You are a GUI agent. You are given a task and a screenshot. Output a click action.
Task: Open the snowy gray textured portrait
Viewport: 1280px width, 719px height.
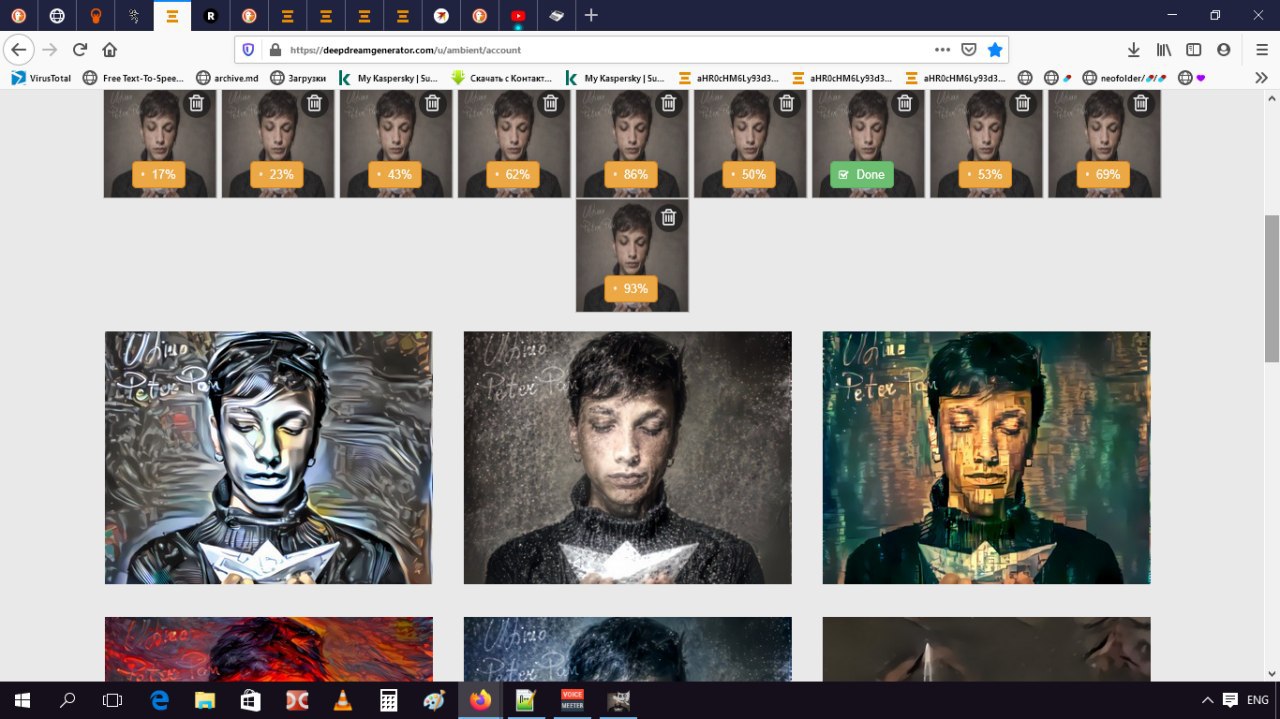[628, 458]
